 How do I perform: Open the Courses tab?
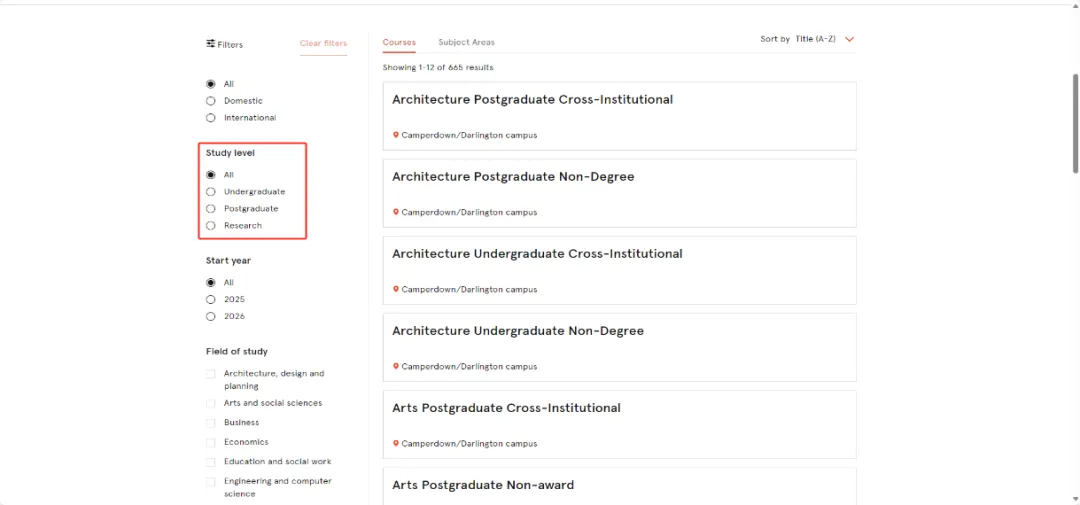point(399,42)
